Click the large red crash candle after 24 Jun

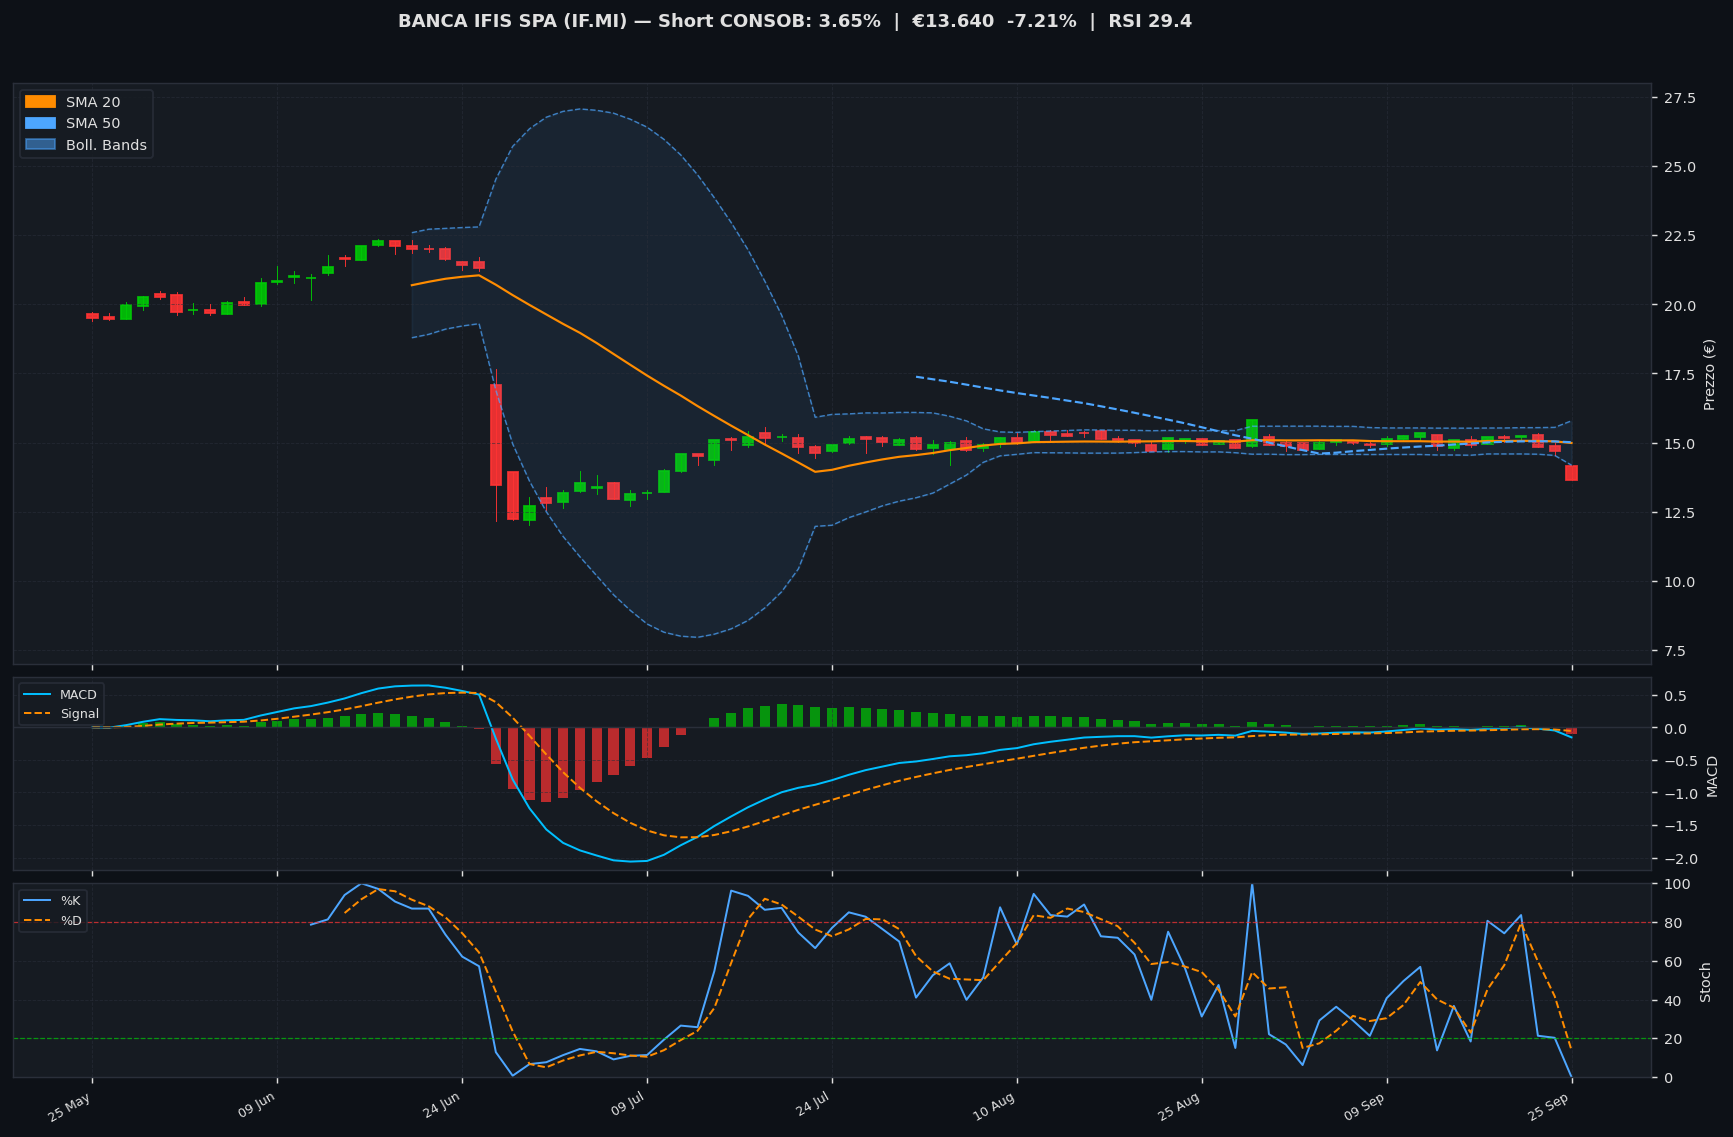pyautogui.click(x=496, y=435)
